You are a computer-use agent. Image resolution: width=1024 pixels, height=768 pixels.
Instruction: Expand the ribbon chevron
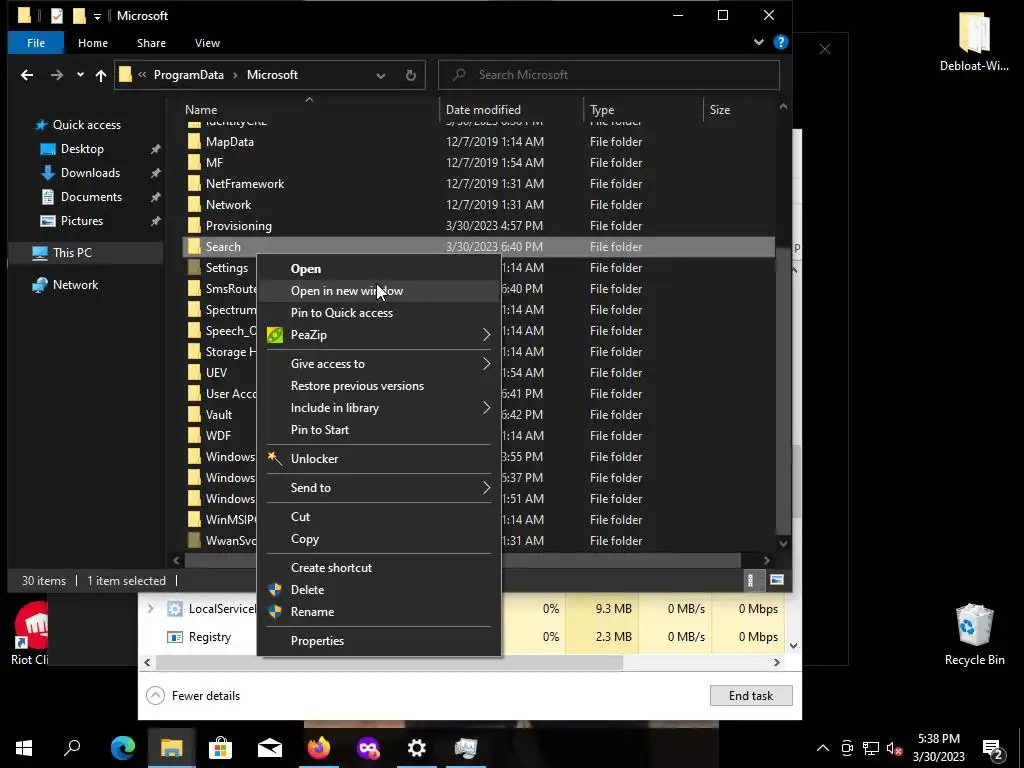(x=759, y=42)
